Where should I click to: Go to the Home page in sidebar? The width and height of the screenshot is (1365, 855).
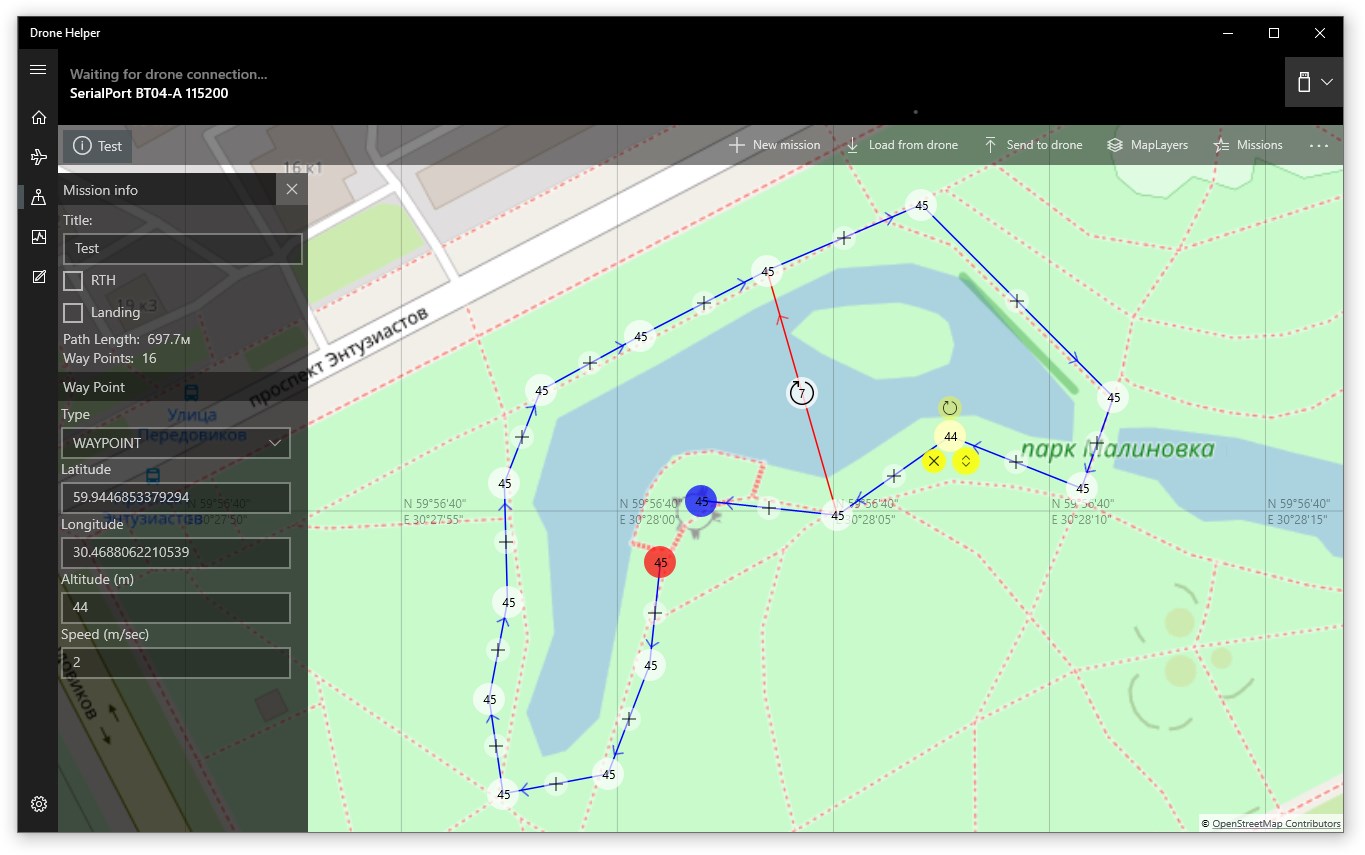[x=38, y=117]
